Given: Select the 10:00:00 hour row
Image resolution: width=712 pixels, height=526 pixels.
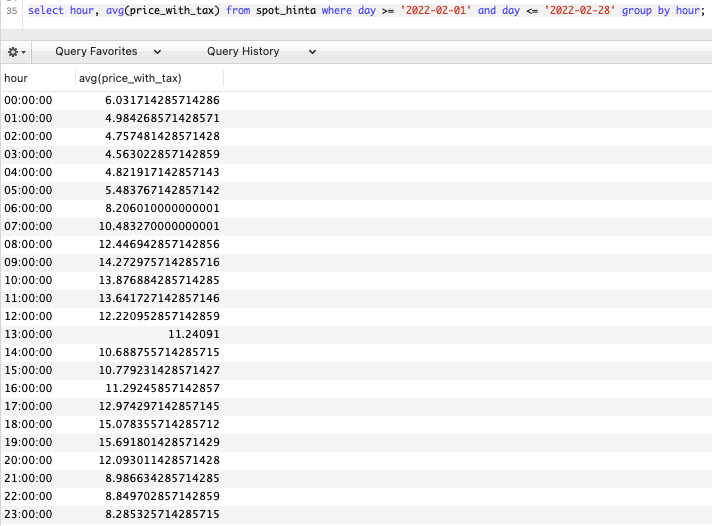Looking at the screenshot, I should (28, 280).
